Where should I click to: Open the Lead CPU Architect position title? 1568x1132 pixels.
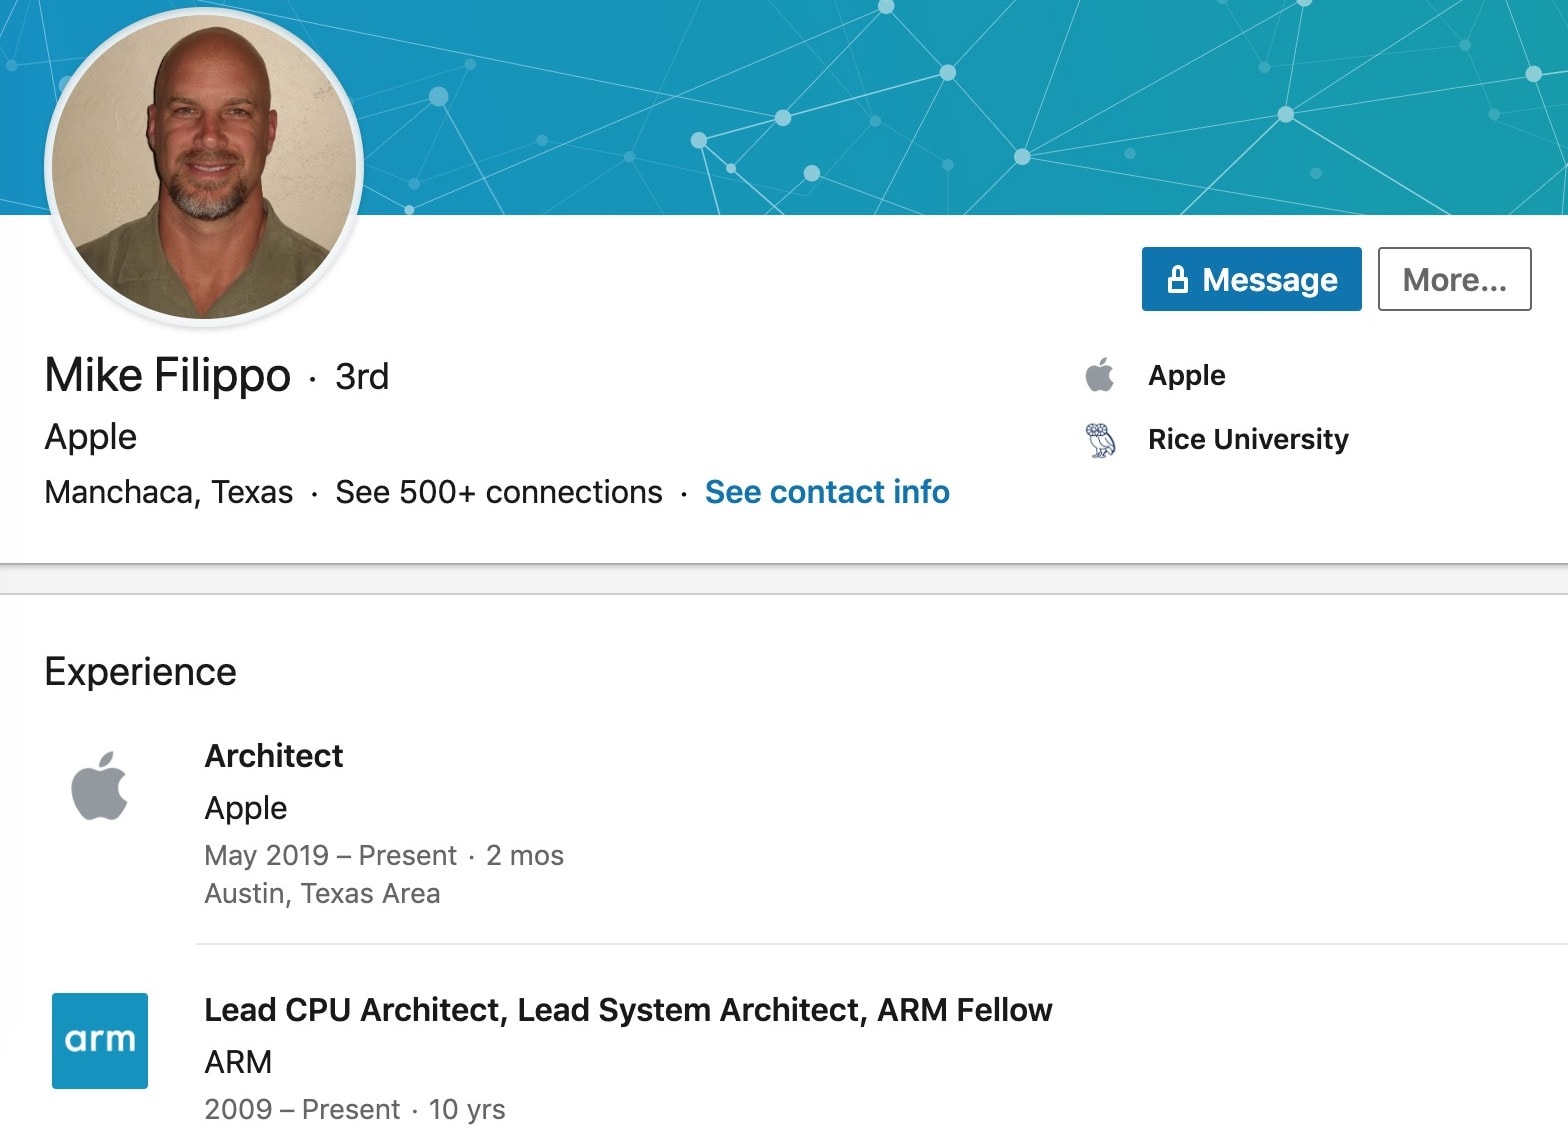coord(628,1010)
